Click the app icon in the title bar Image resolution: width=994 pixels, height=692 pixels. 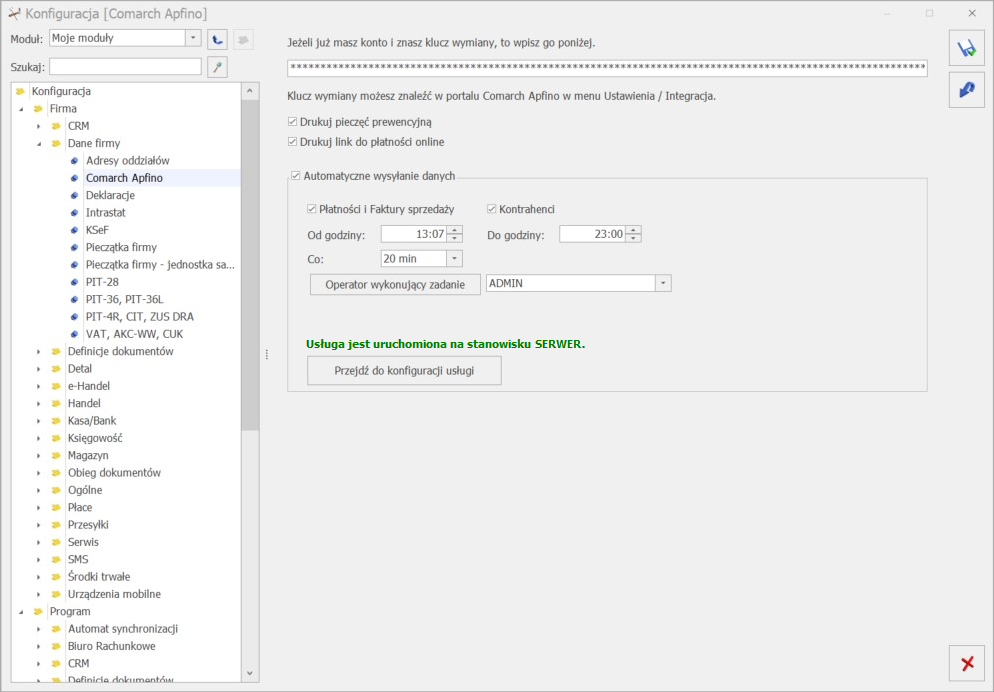click(x=13, y=13)
